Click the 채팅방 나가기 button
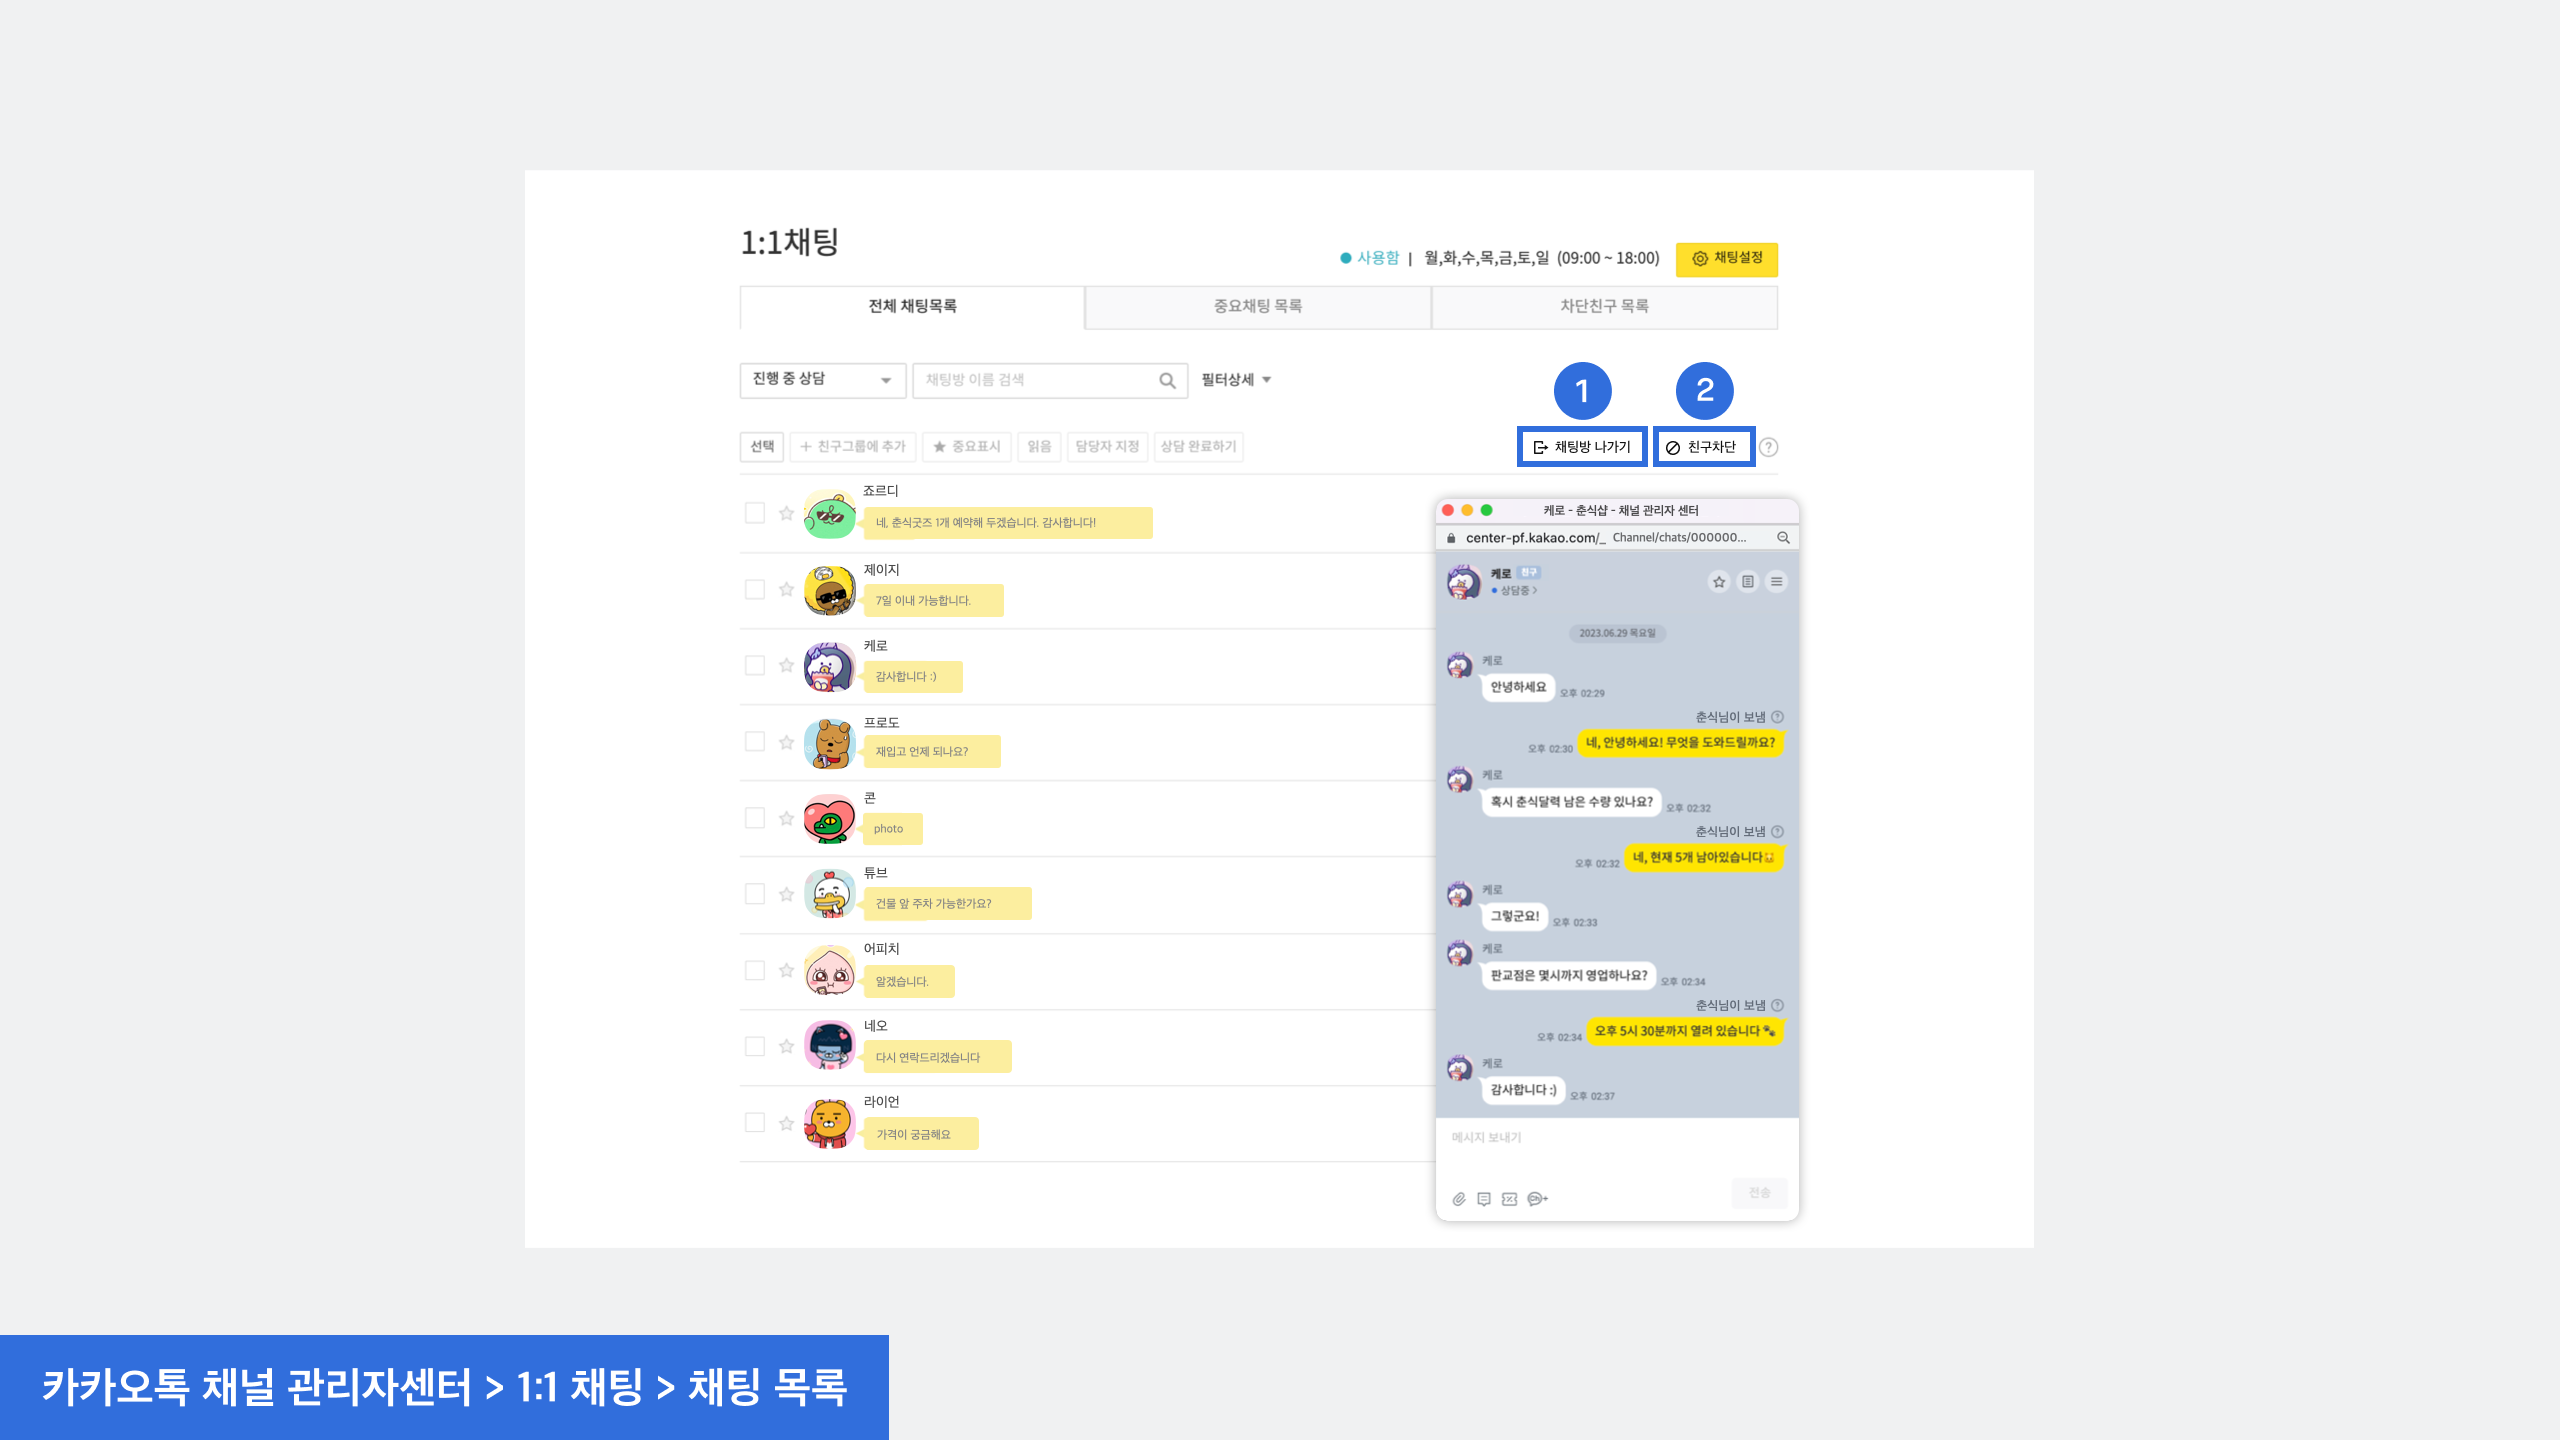 pos(1582,447)
